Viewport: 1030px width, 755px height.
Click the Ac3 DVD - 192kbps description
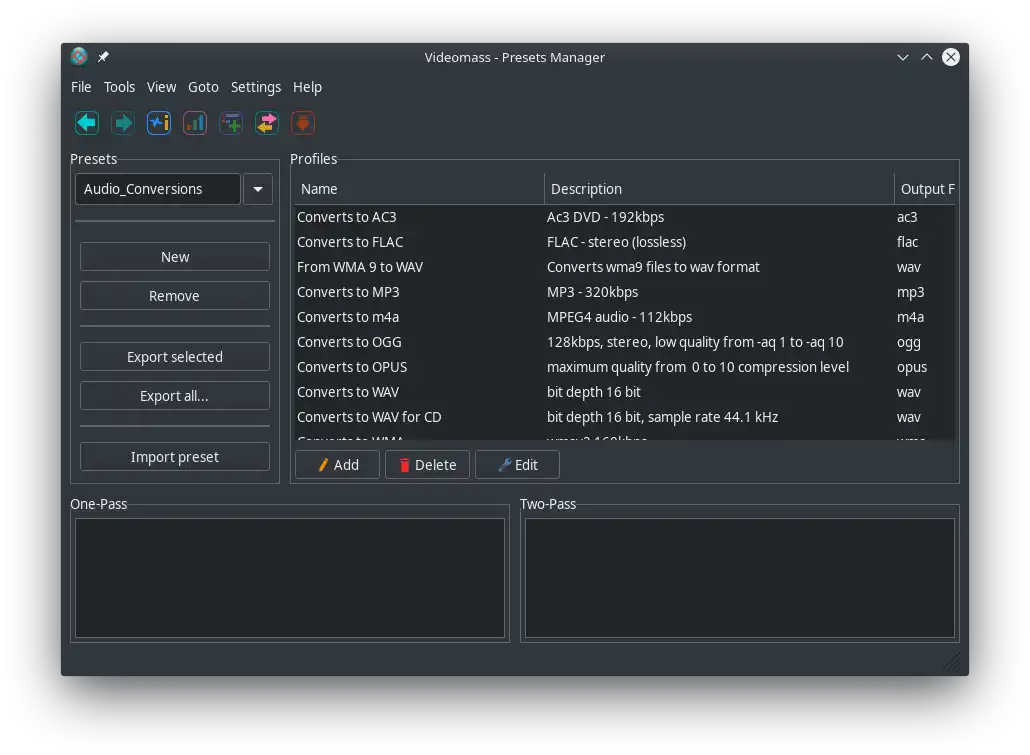606,217
